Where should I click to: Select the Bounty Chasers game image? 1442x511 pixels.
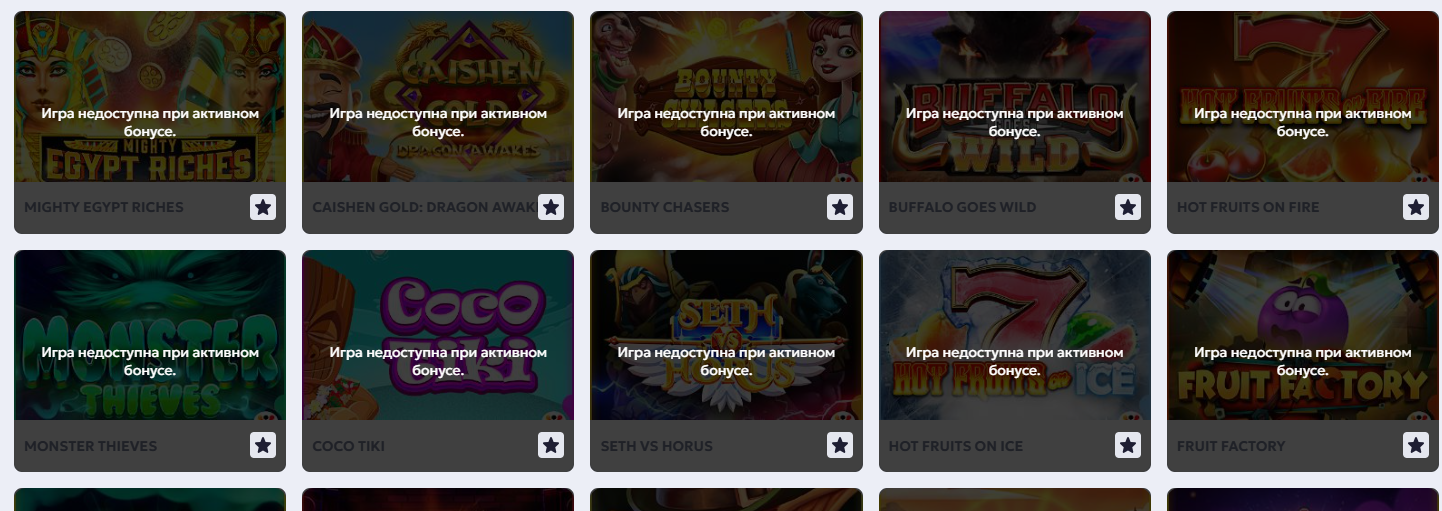point(726,97)
